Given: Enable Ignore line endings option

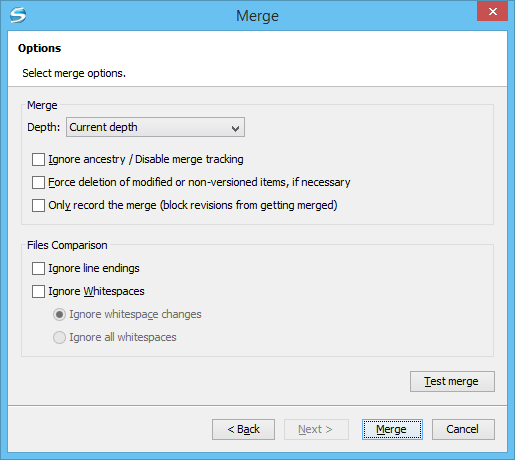Looking at the screenshot, I should click(x=38, y=268).
